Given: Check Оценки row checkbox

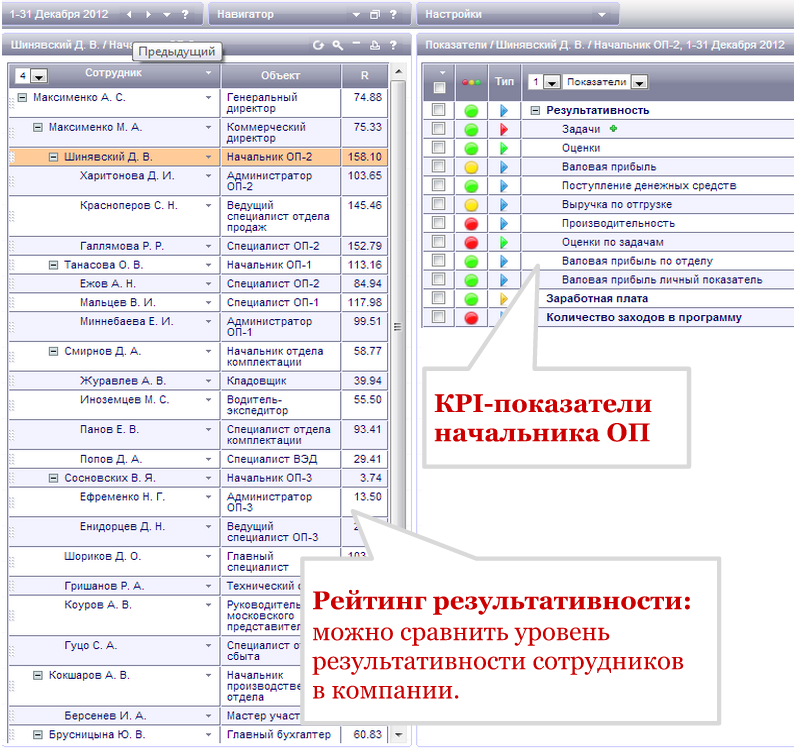Looking at the screenshot, I should 438,148.
